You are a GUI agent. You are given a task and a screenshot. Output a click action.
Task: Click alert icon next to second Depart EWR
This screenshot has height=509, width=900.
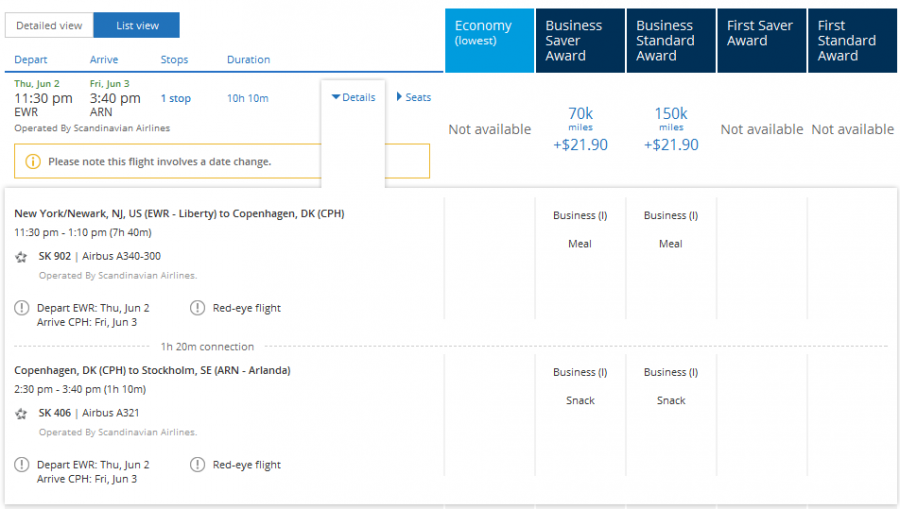(x=22, y=465)
